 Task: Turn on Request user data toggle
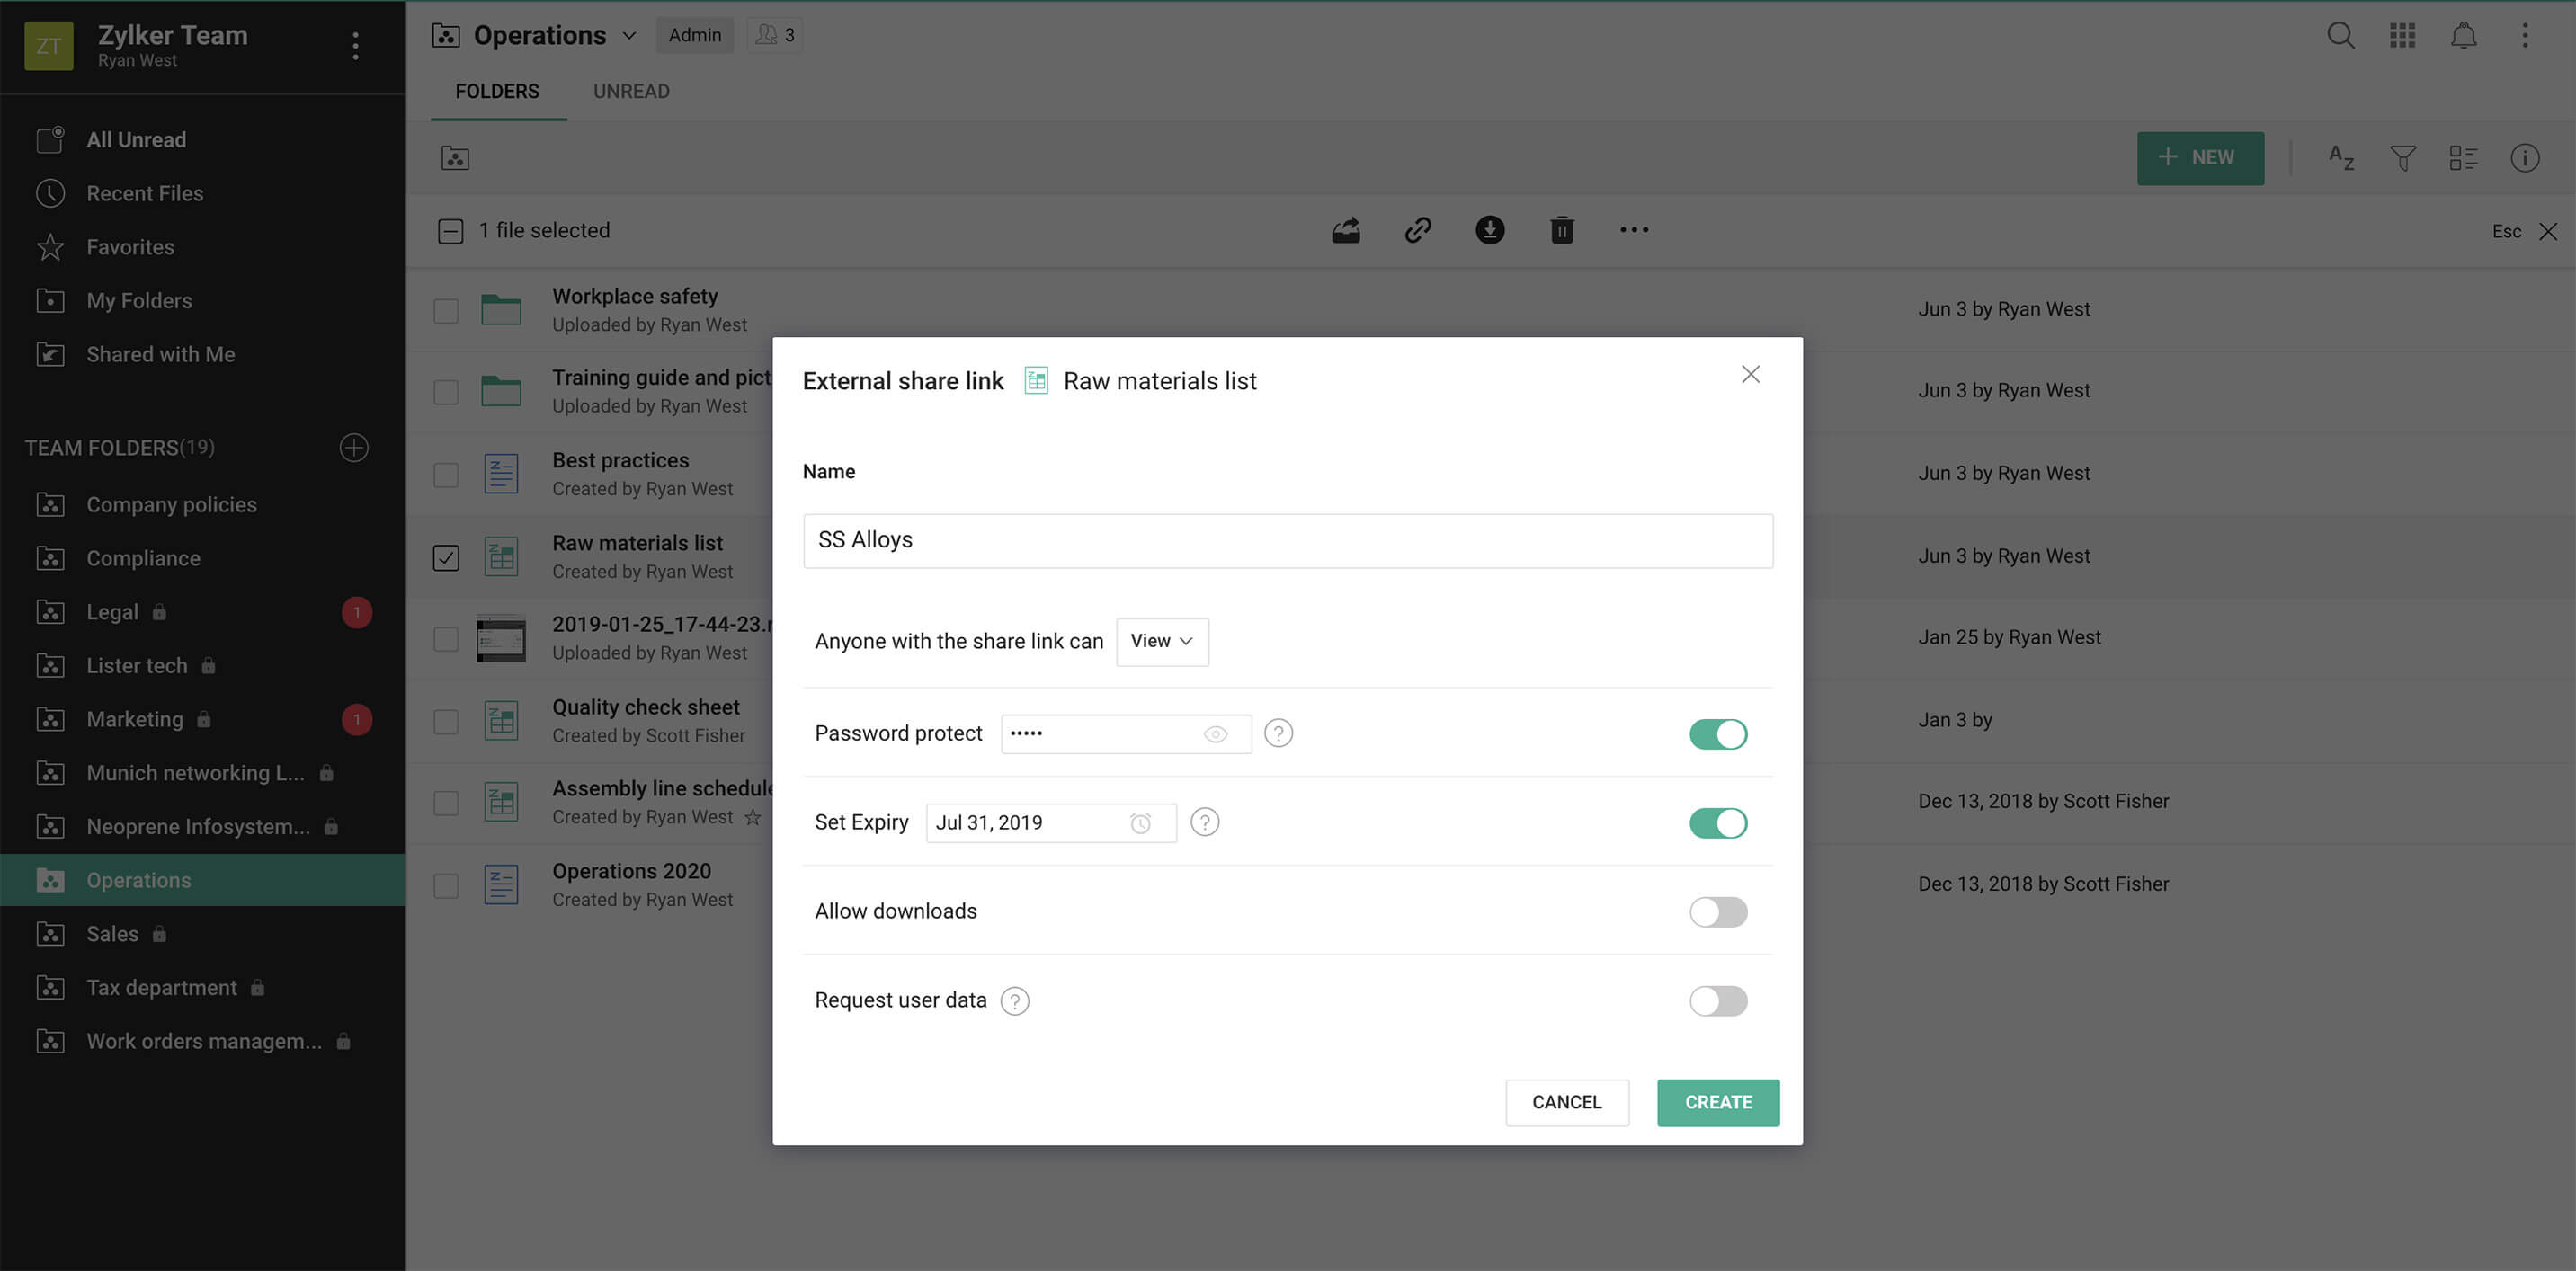click(1717, 1001)
